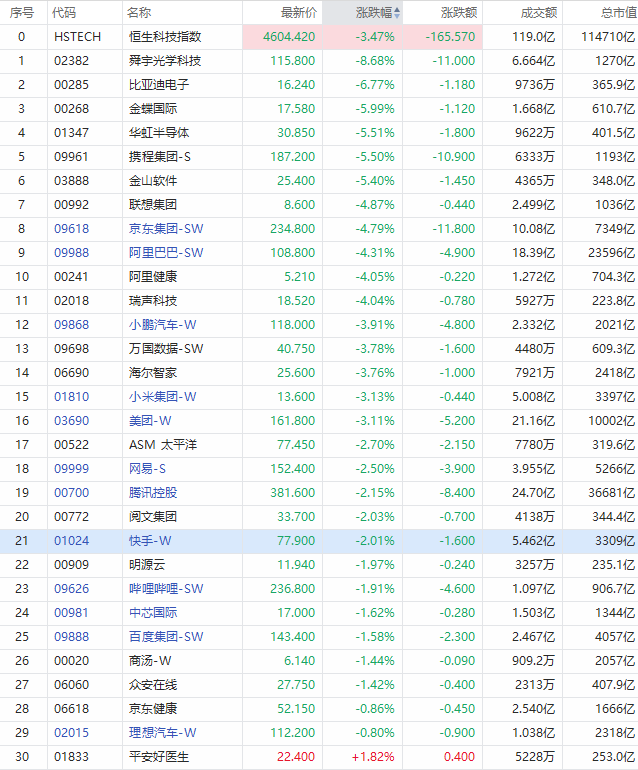This screenshot has height=770, width=638.
Task: Select the 平安好医生 name cell
Action: (x=182, y=757)
